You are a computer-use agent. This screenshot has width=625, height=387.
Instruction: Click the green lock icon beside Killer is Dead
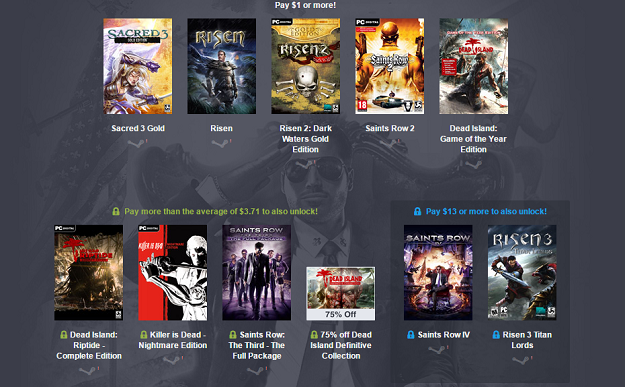[x=144, y=335]
